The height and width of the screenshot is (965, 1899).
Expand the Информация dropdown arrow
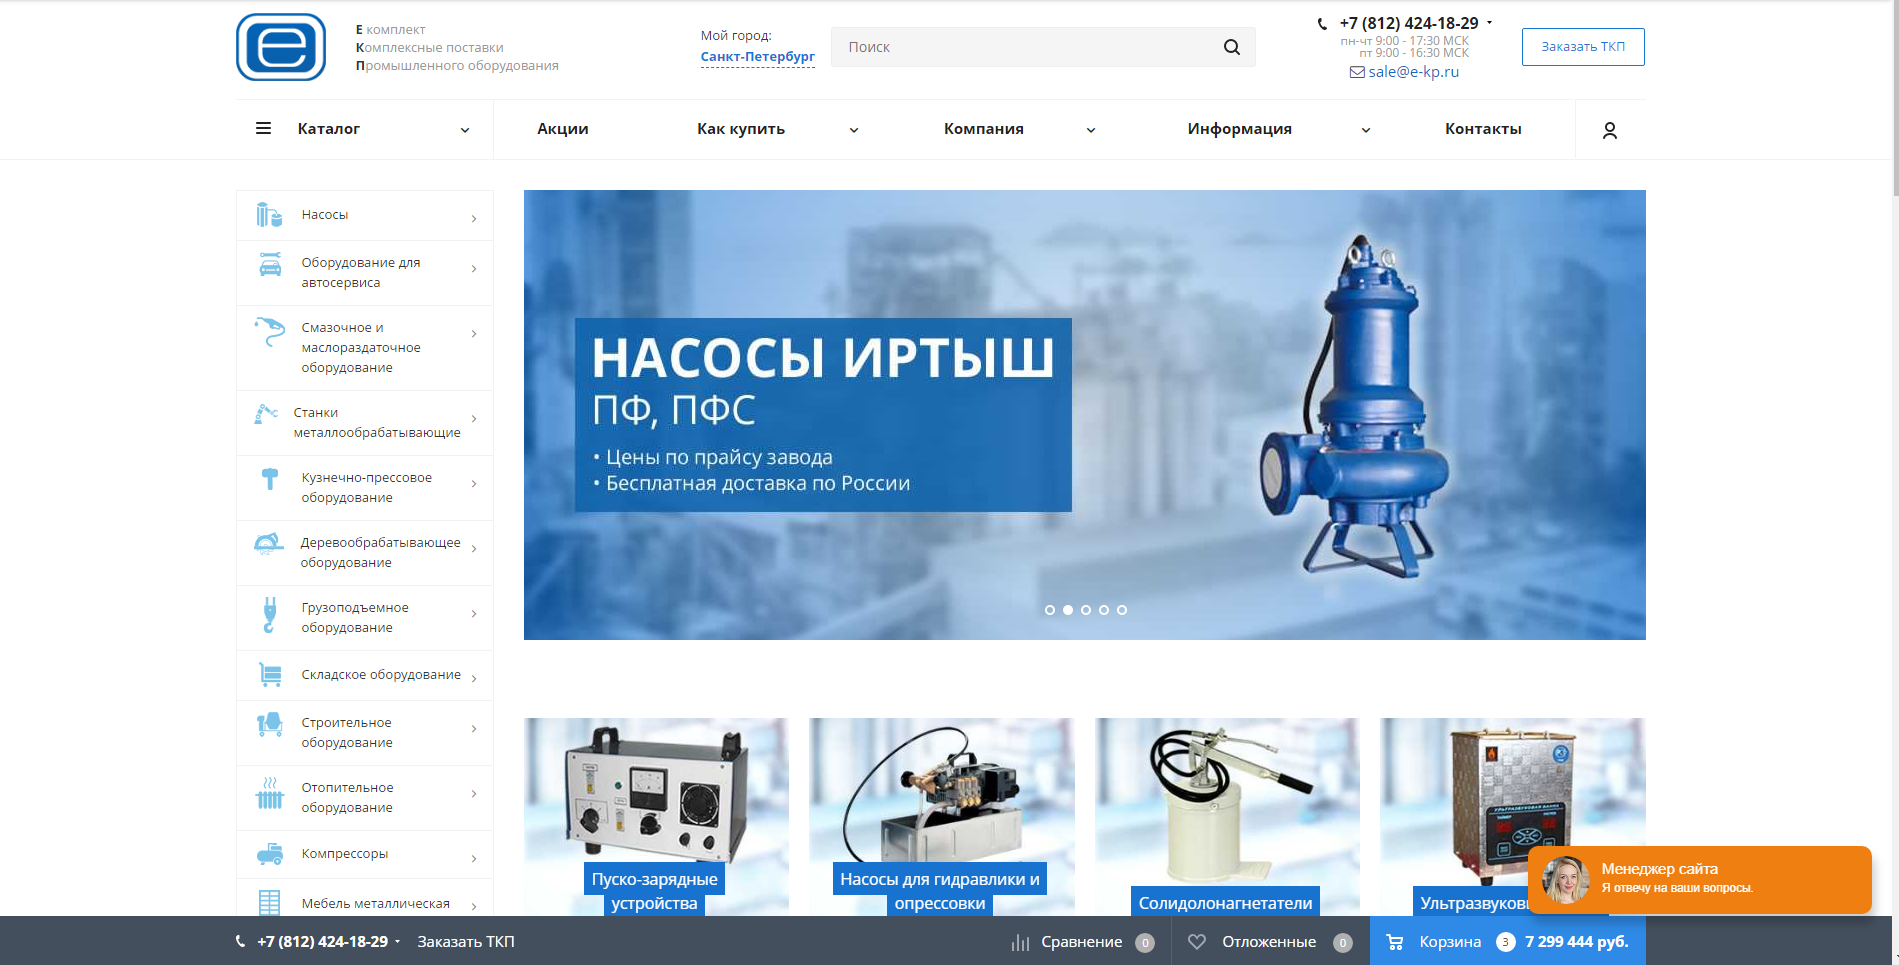tap(1366, 130)
